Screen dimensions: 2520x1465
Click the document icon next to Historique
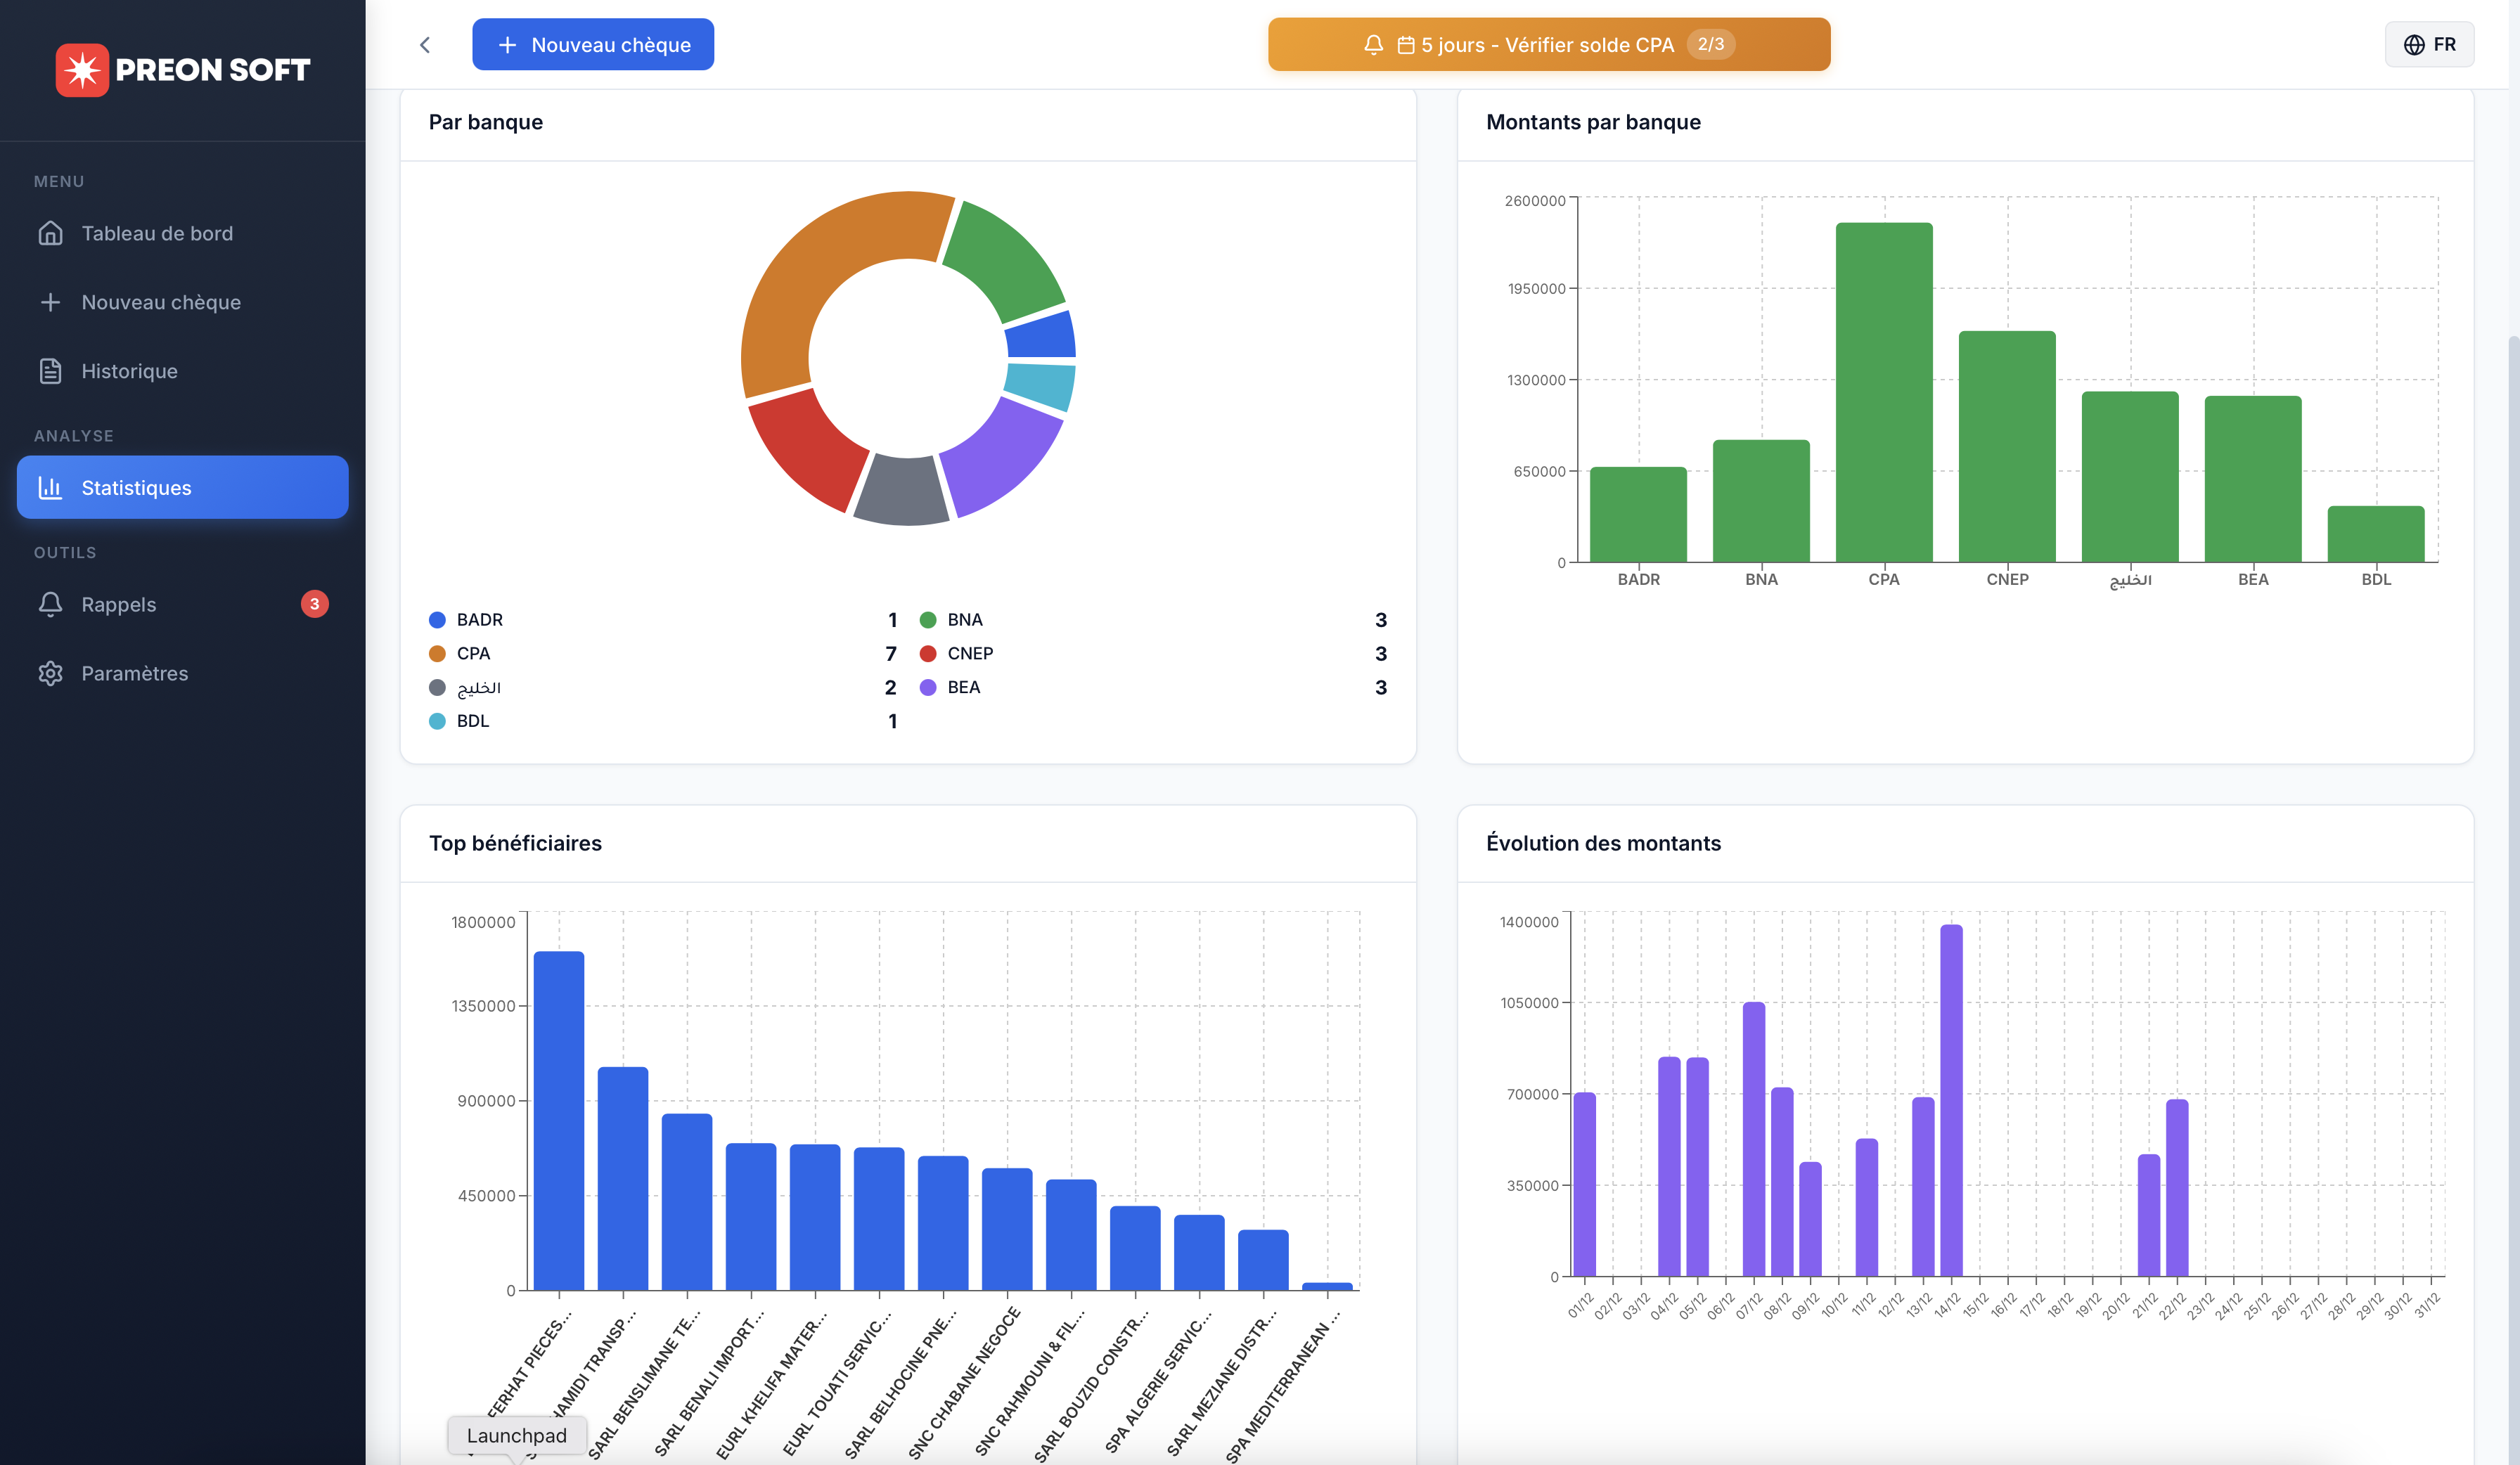pyautogui.click(x=51, y=371)
